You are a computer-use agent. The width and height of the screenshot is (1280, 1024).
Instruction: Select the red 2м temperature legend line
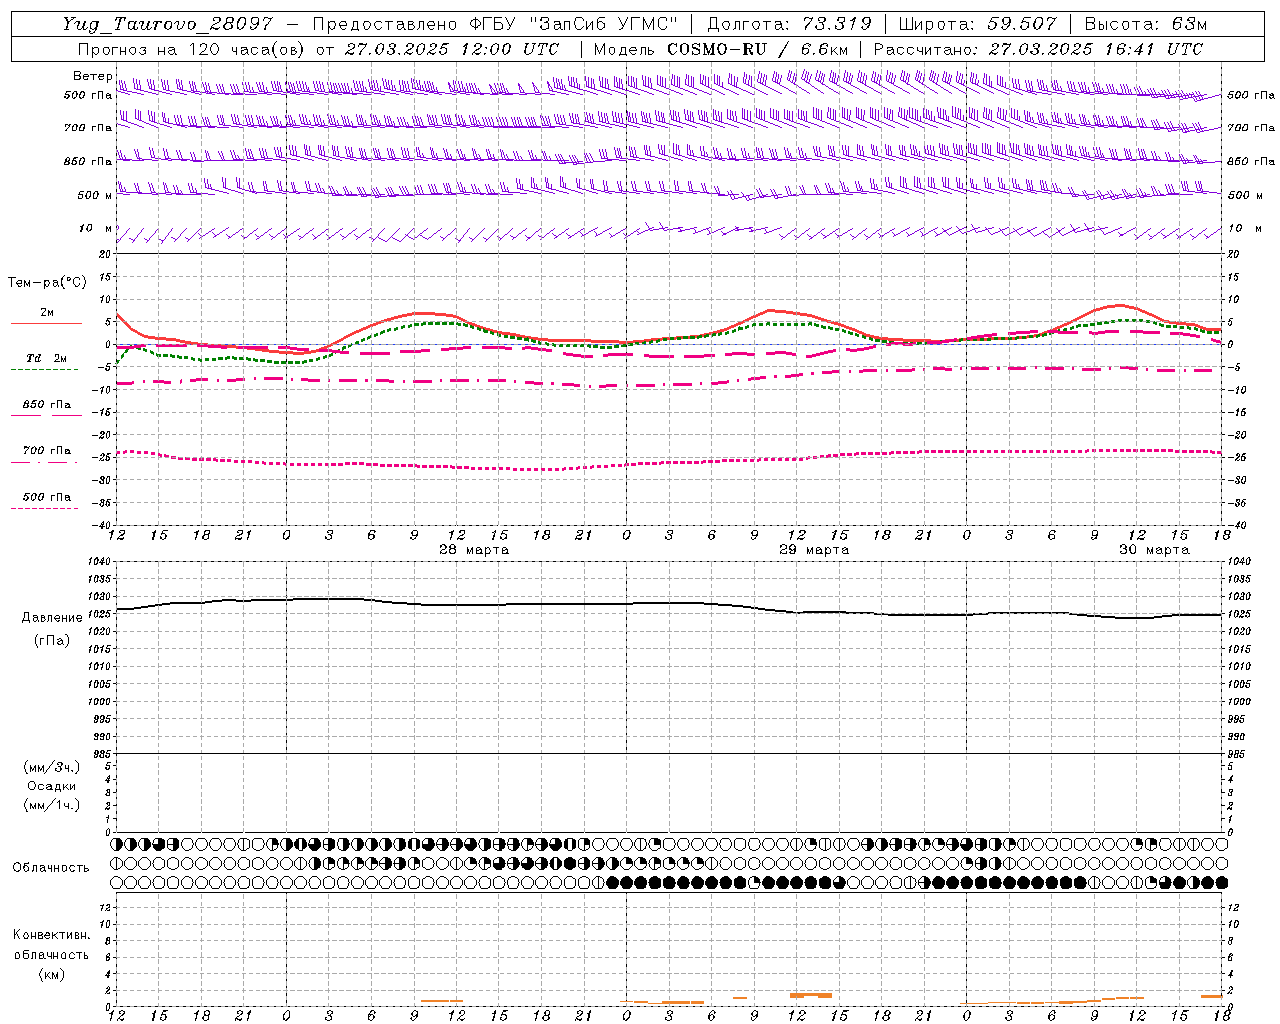[47, 323]
